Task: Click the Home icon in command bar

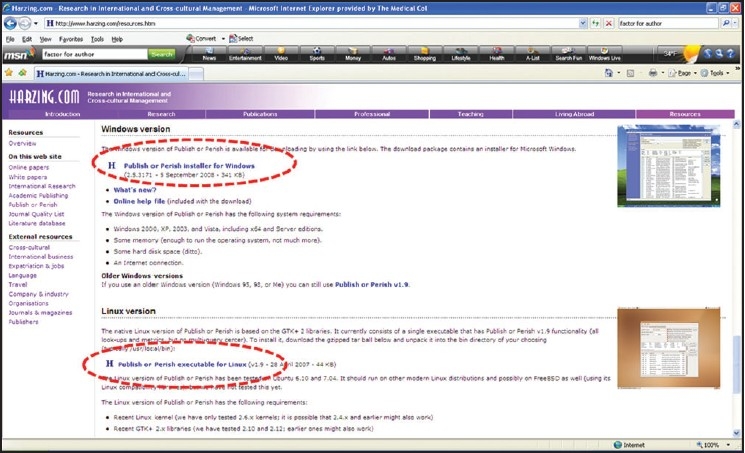Action: [609, 73]
